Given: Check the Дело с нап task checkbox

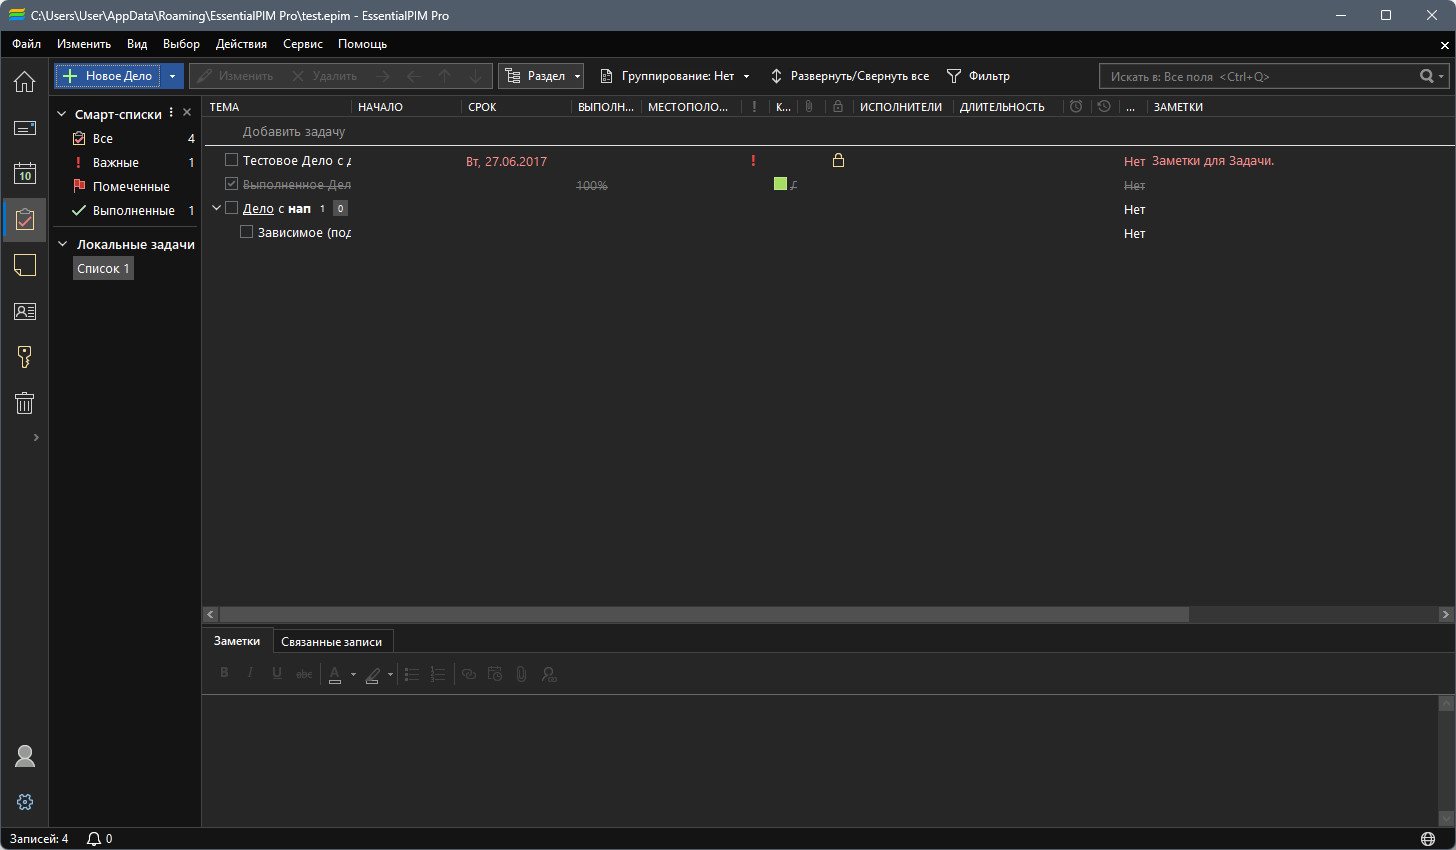Looking at the screenshot, I should click(x=231, y=208).
